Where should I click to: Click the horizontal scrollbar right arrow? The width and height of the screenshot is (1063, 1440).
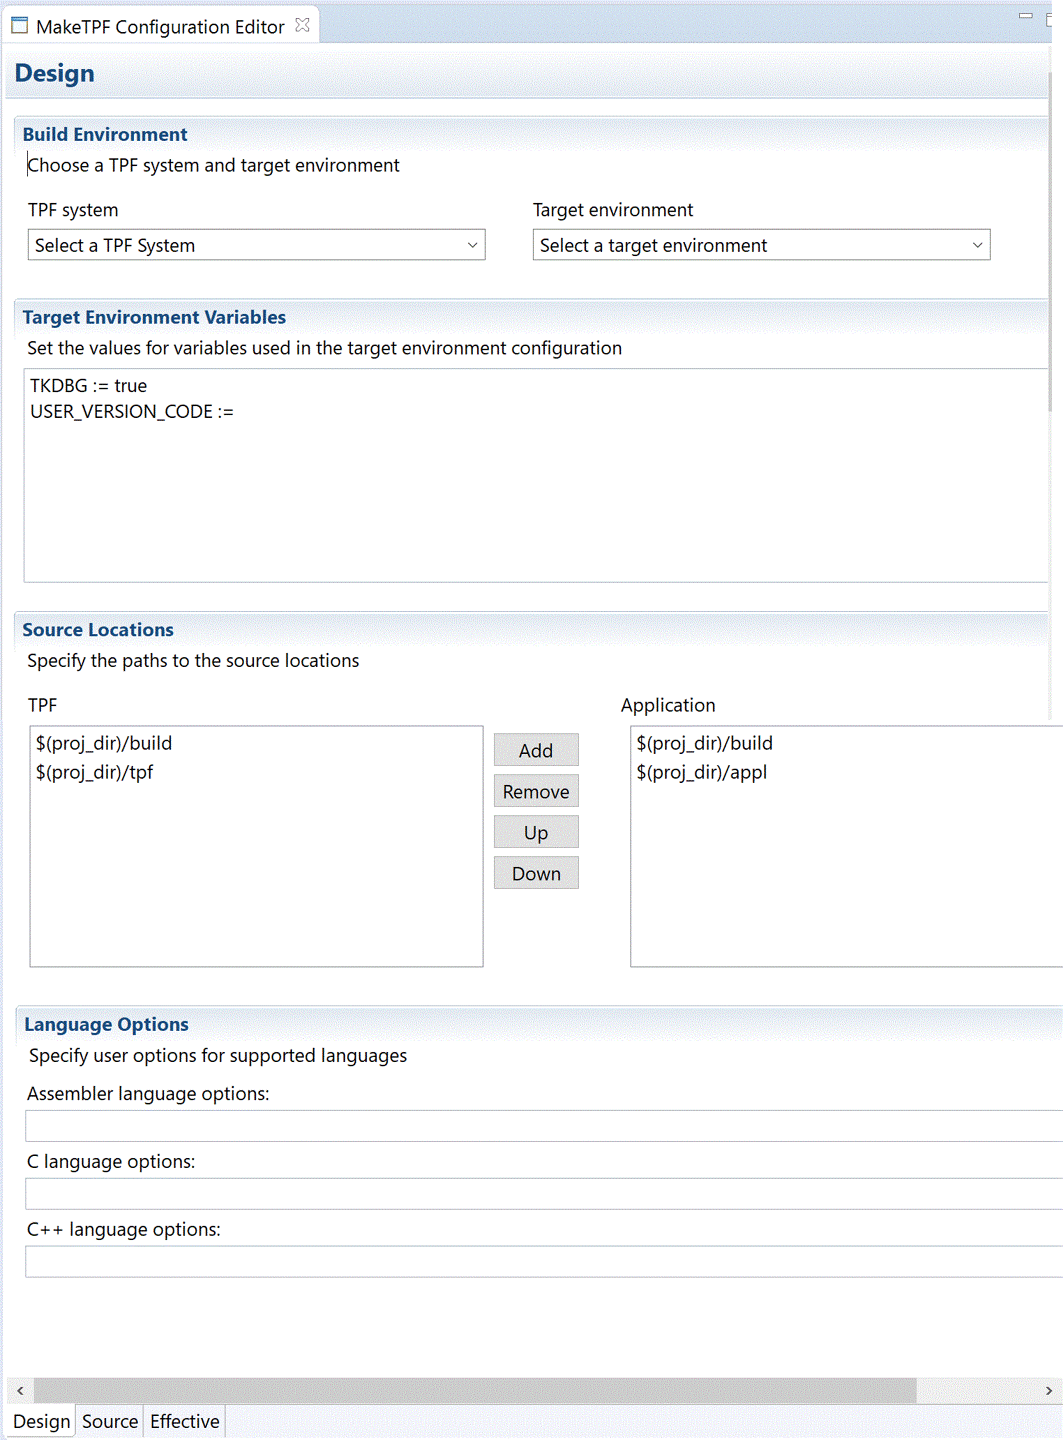click(x=1048, y=1390)
